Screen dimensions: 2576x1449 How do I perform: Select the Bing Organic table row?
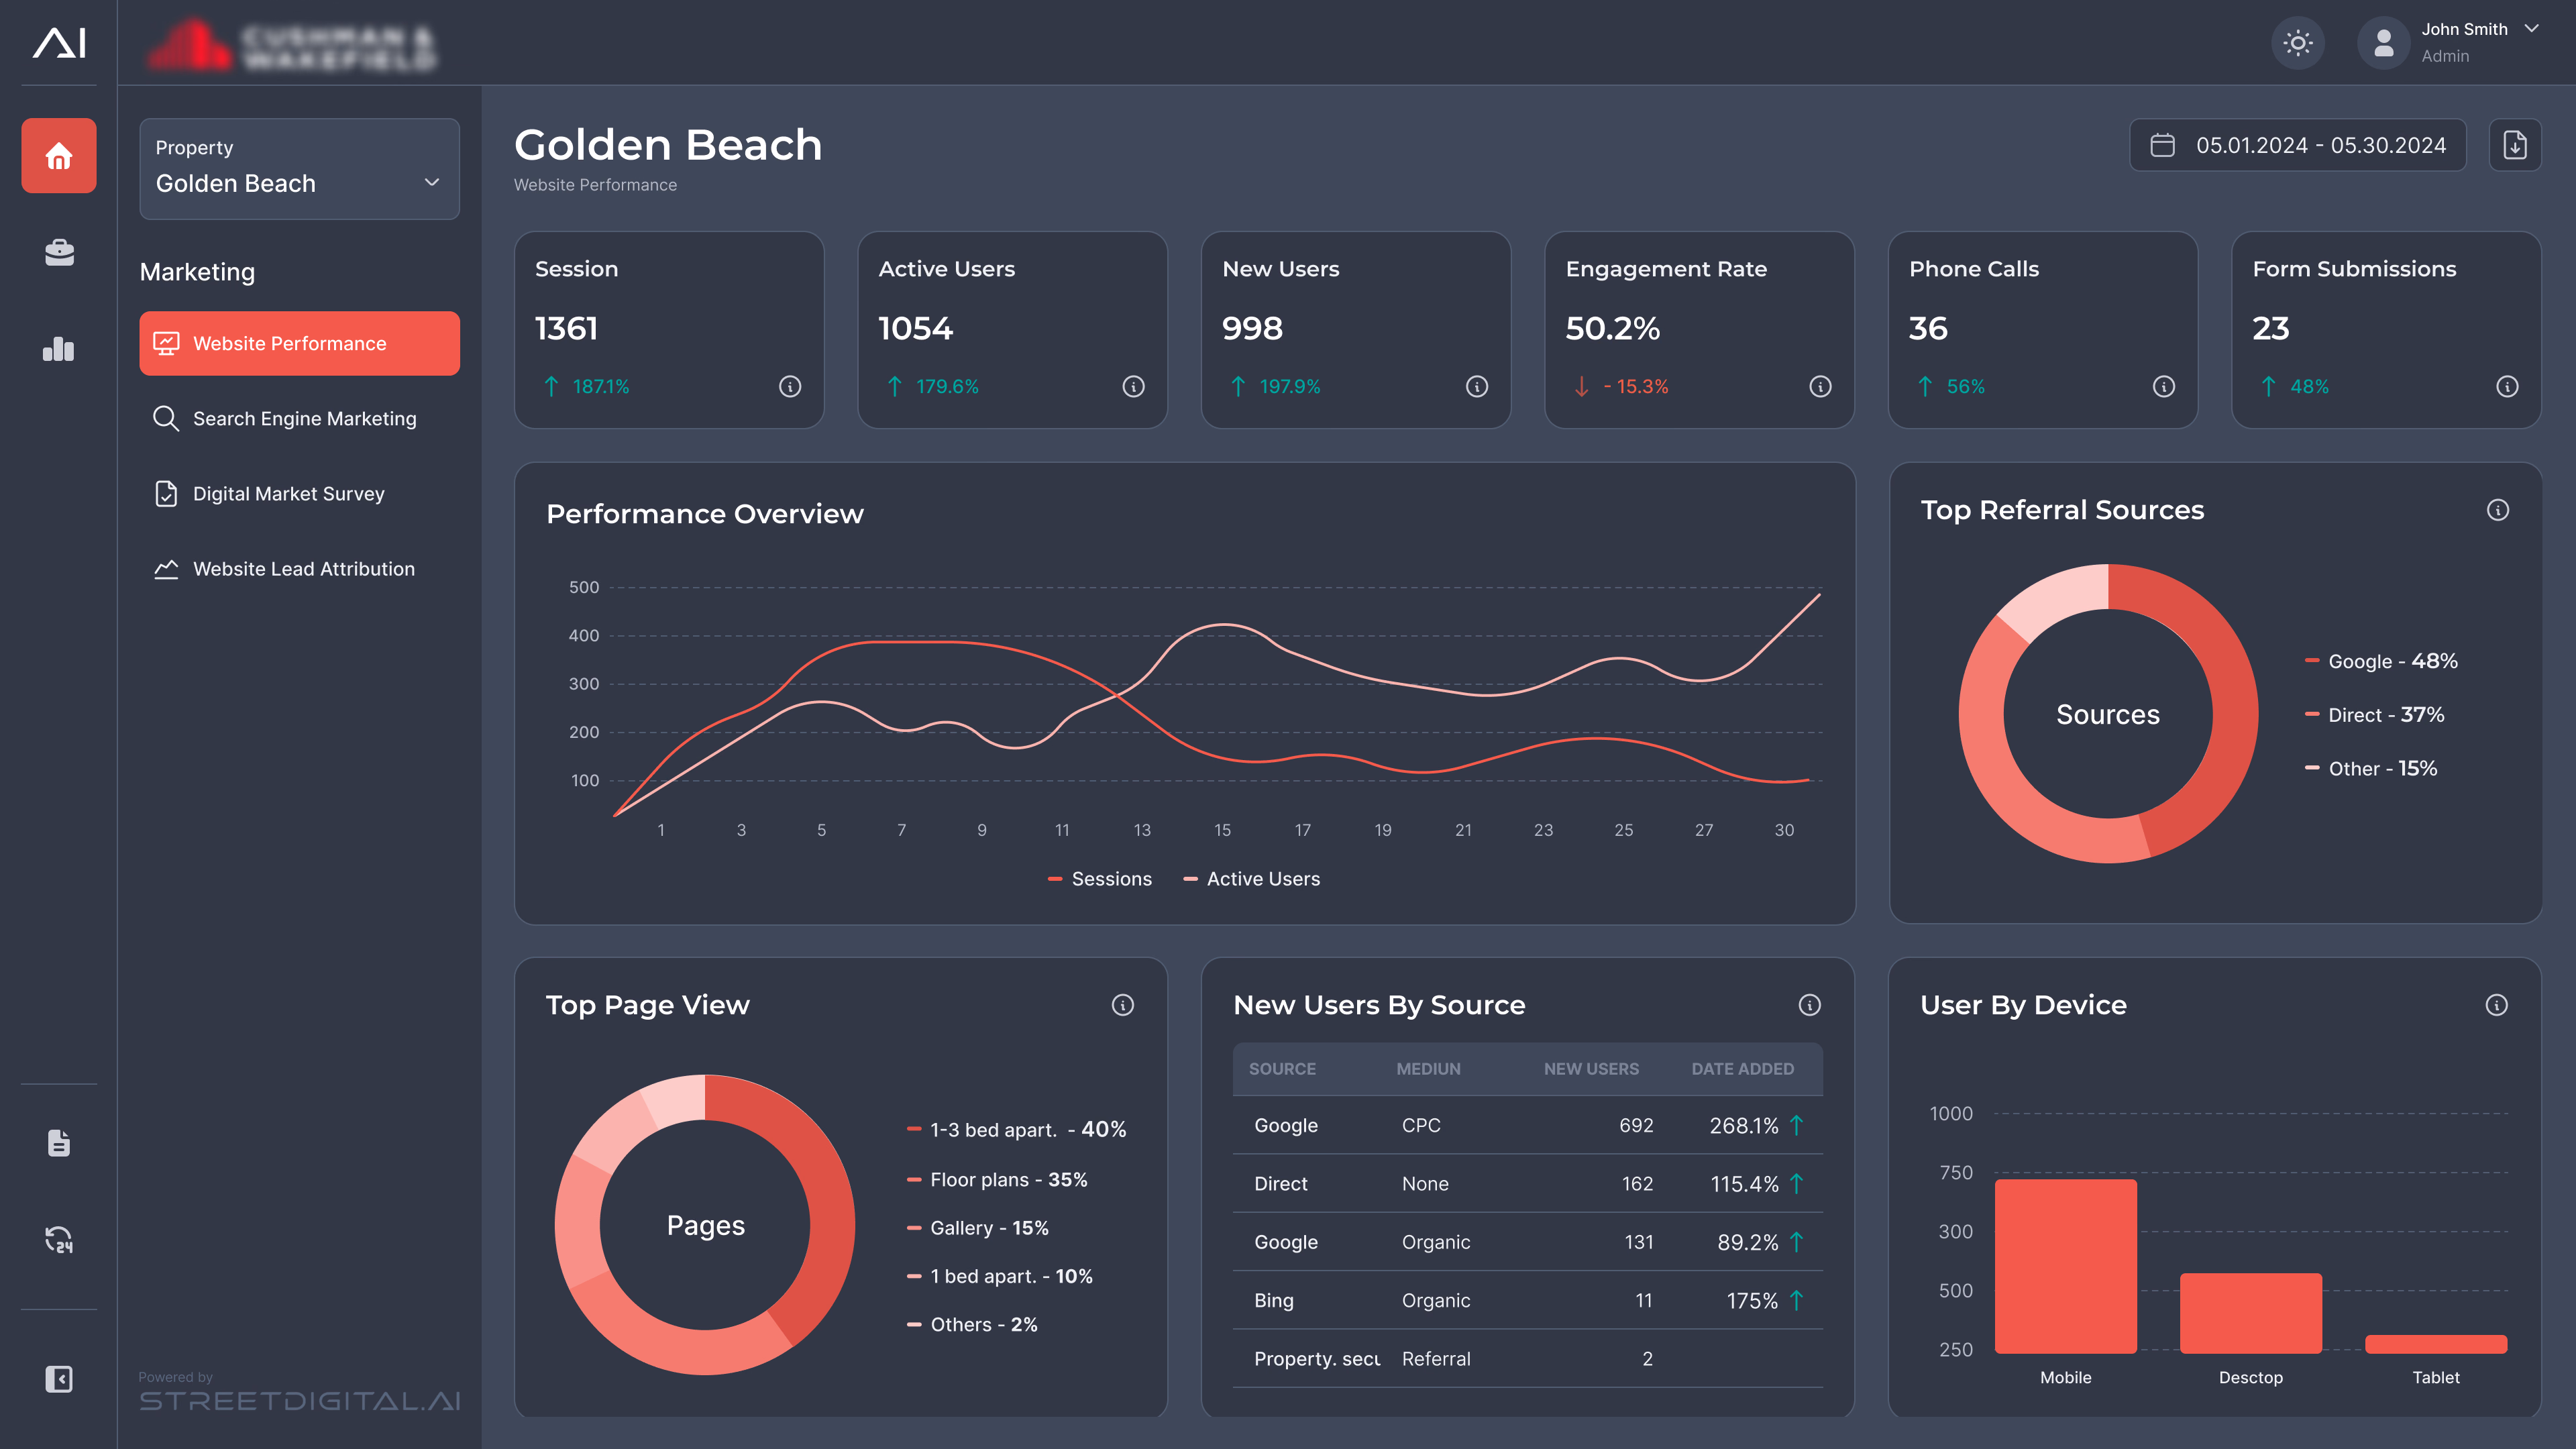(1528, 1300)
